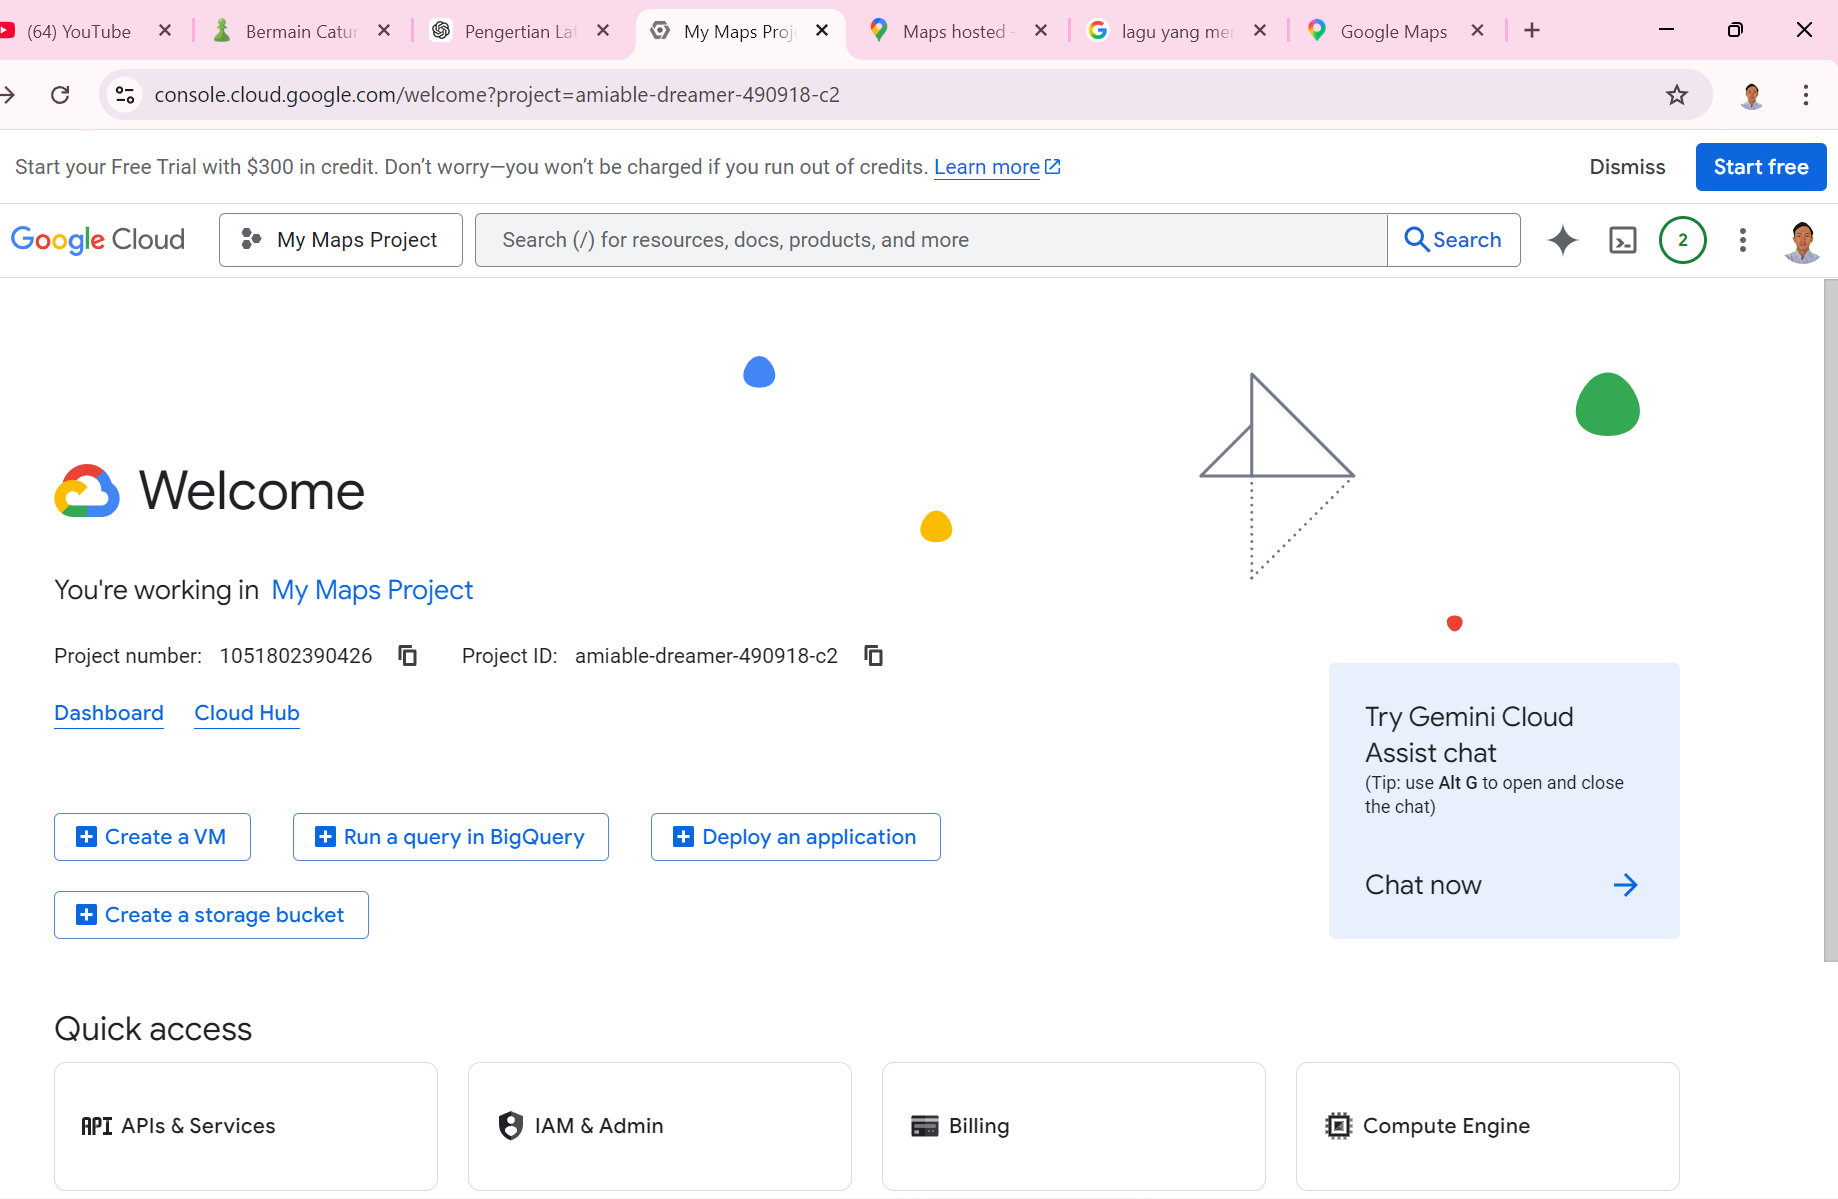Click the Compute Engine chip icon
Viewport: 1838px width, 1199px height.
(1338, 1126)
